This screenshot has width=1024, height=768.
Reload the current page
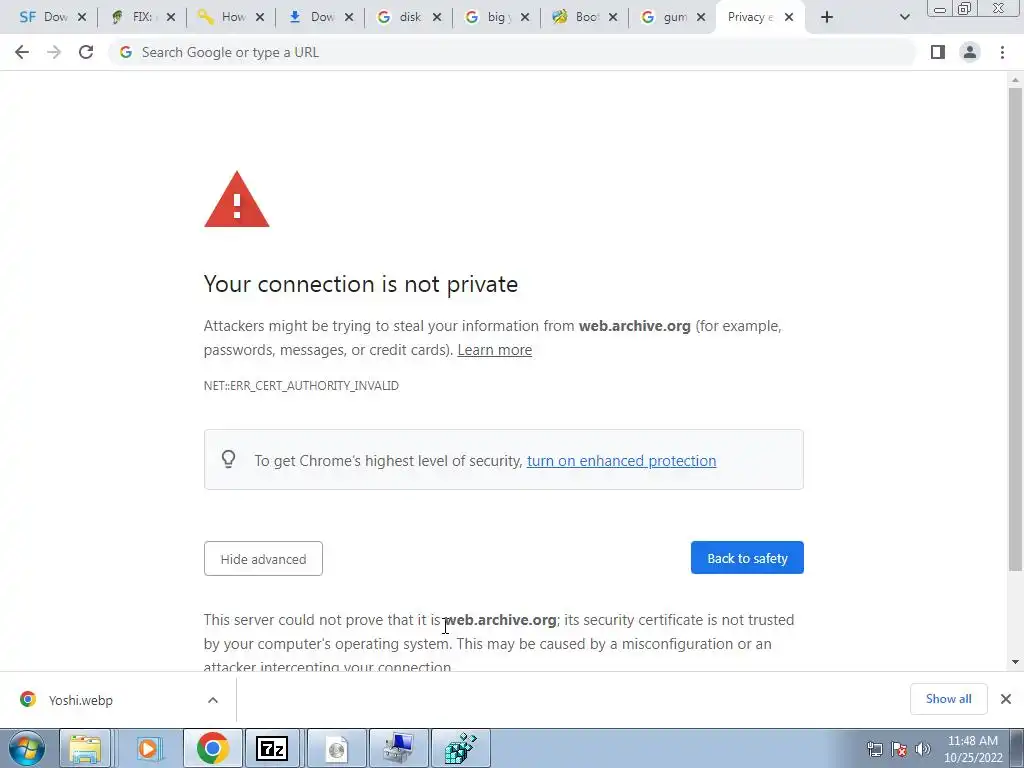pyautogui.click(x=86, y=52)
